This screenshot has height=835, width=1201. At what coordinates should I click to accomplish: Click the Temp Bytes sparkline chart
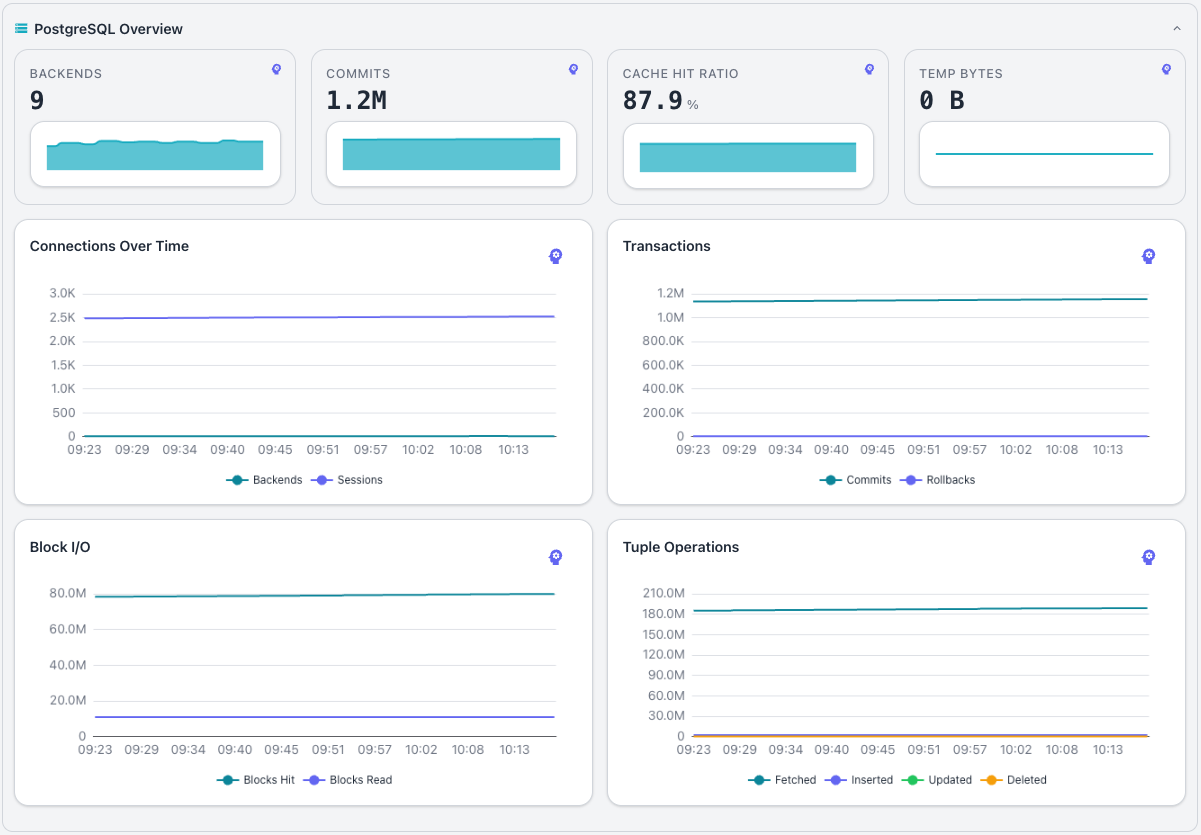click(1044, 154)
